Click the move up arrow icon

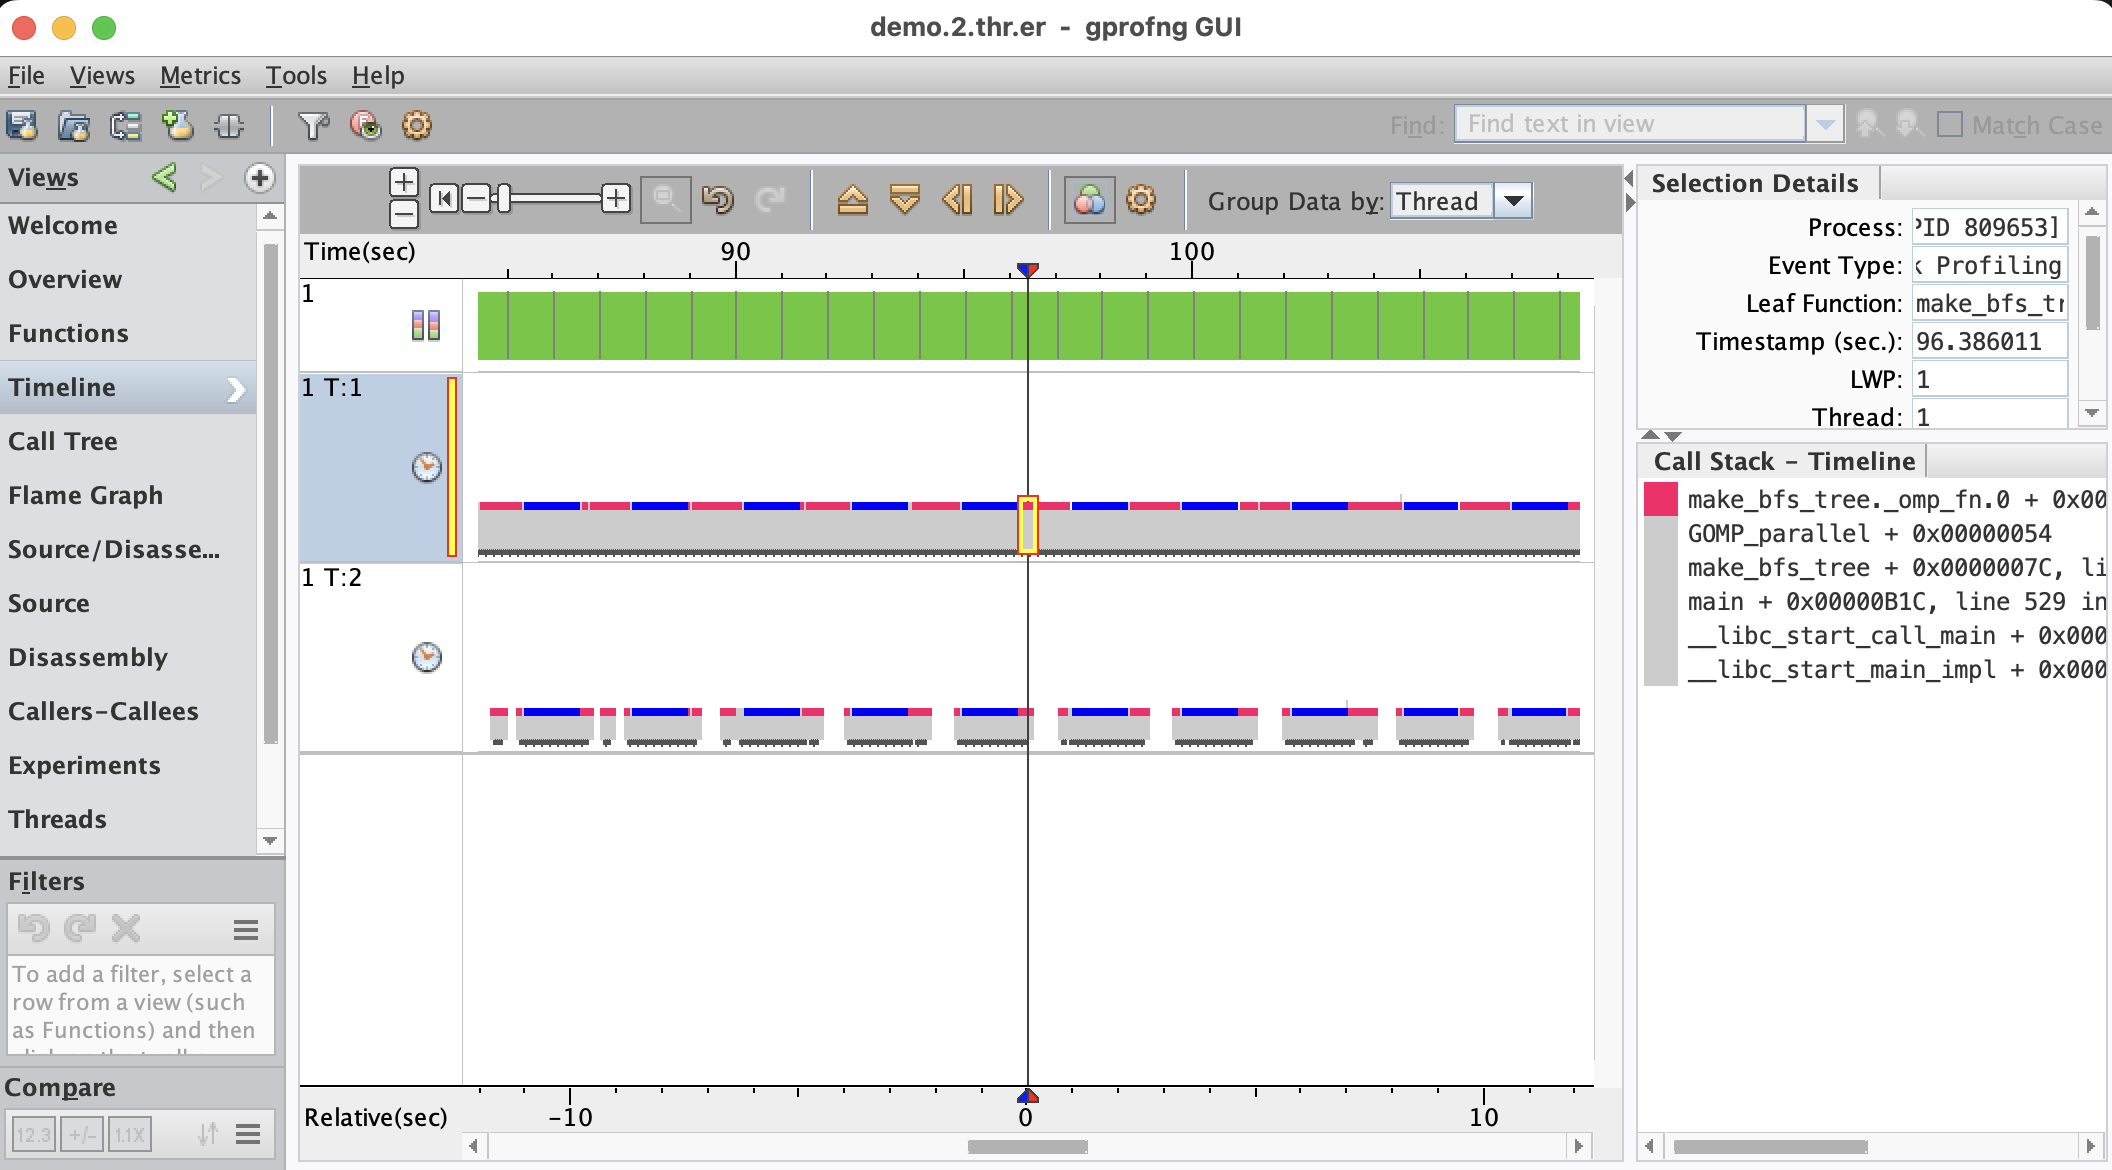(x=852, y=200)
